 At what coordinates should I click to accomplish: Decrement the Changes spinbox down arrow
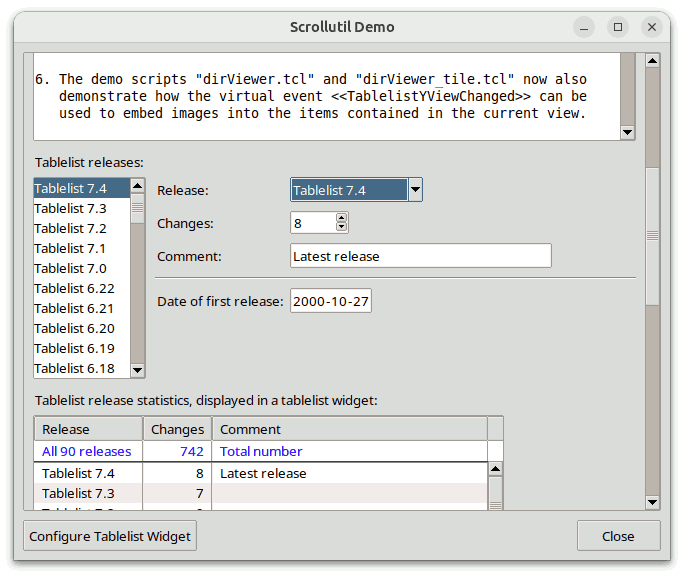pos(342,227)
